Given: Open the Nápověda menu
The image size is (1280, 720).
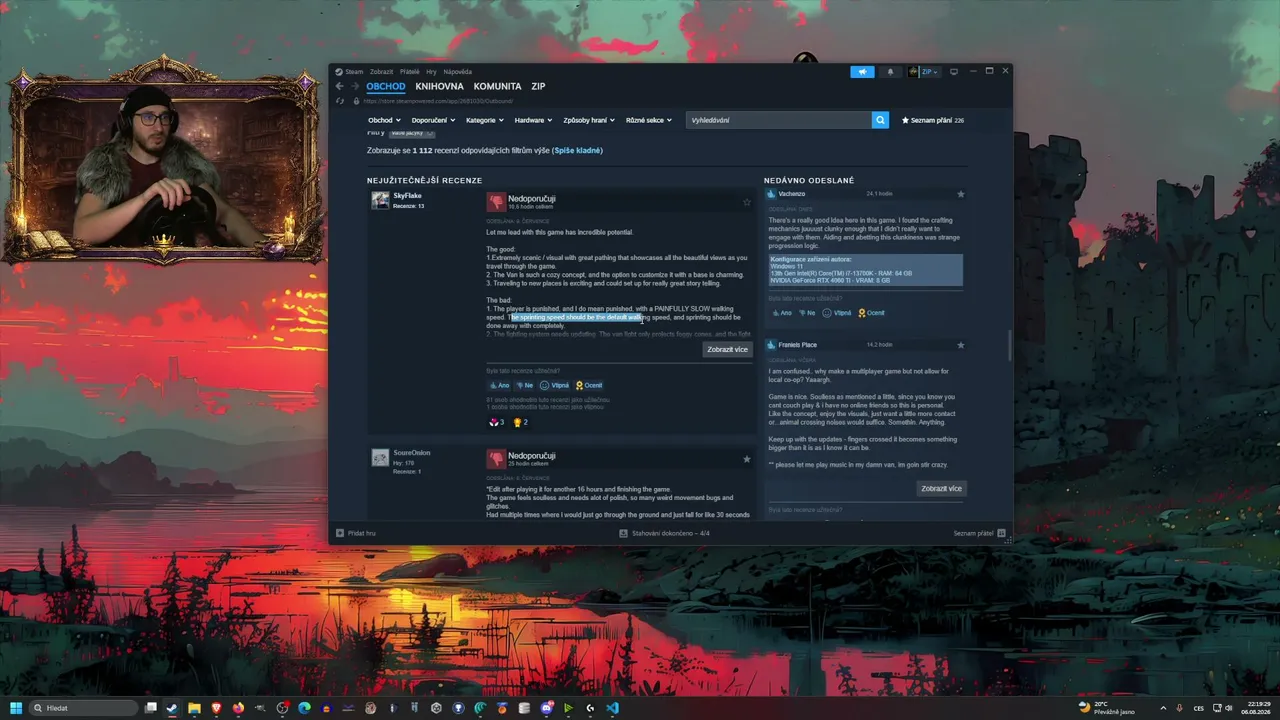Looking at the screenshot, I should tap(457, 72).
